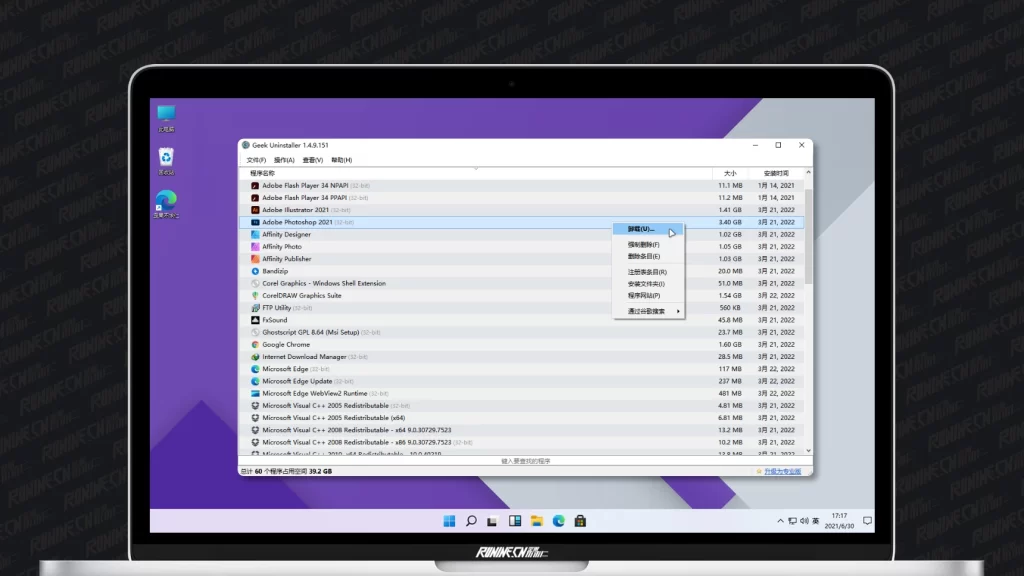Select 强制删除(F) in context menu

coord(643,244)
